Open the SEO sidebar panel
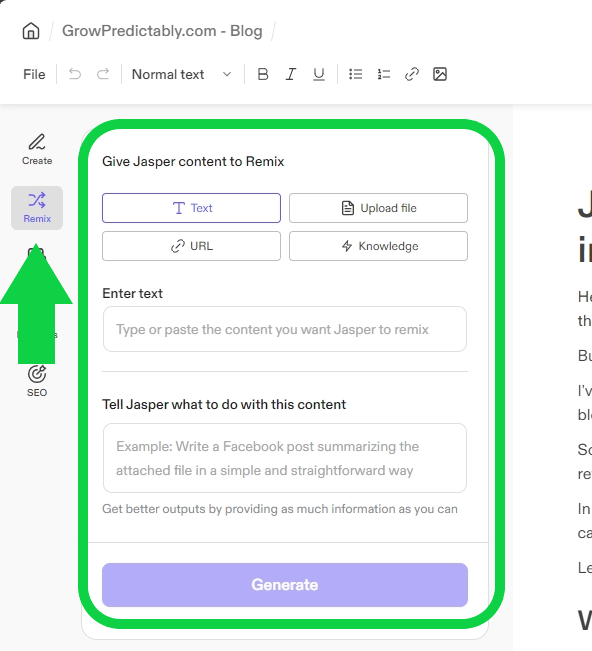592x651 pixels. click(x=37, y=381)
